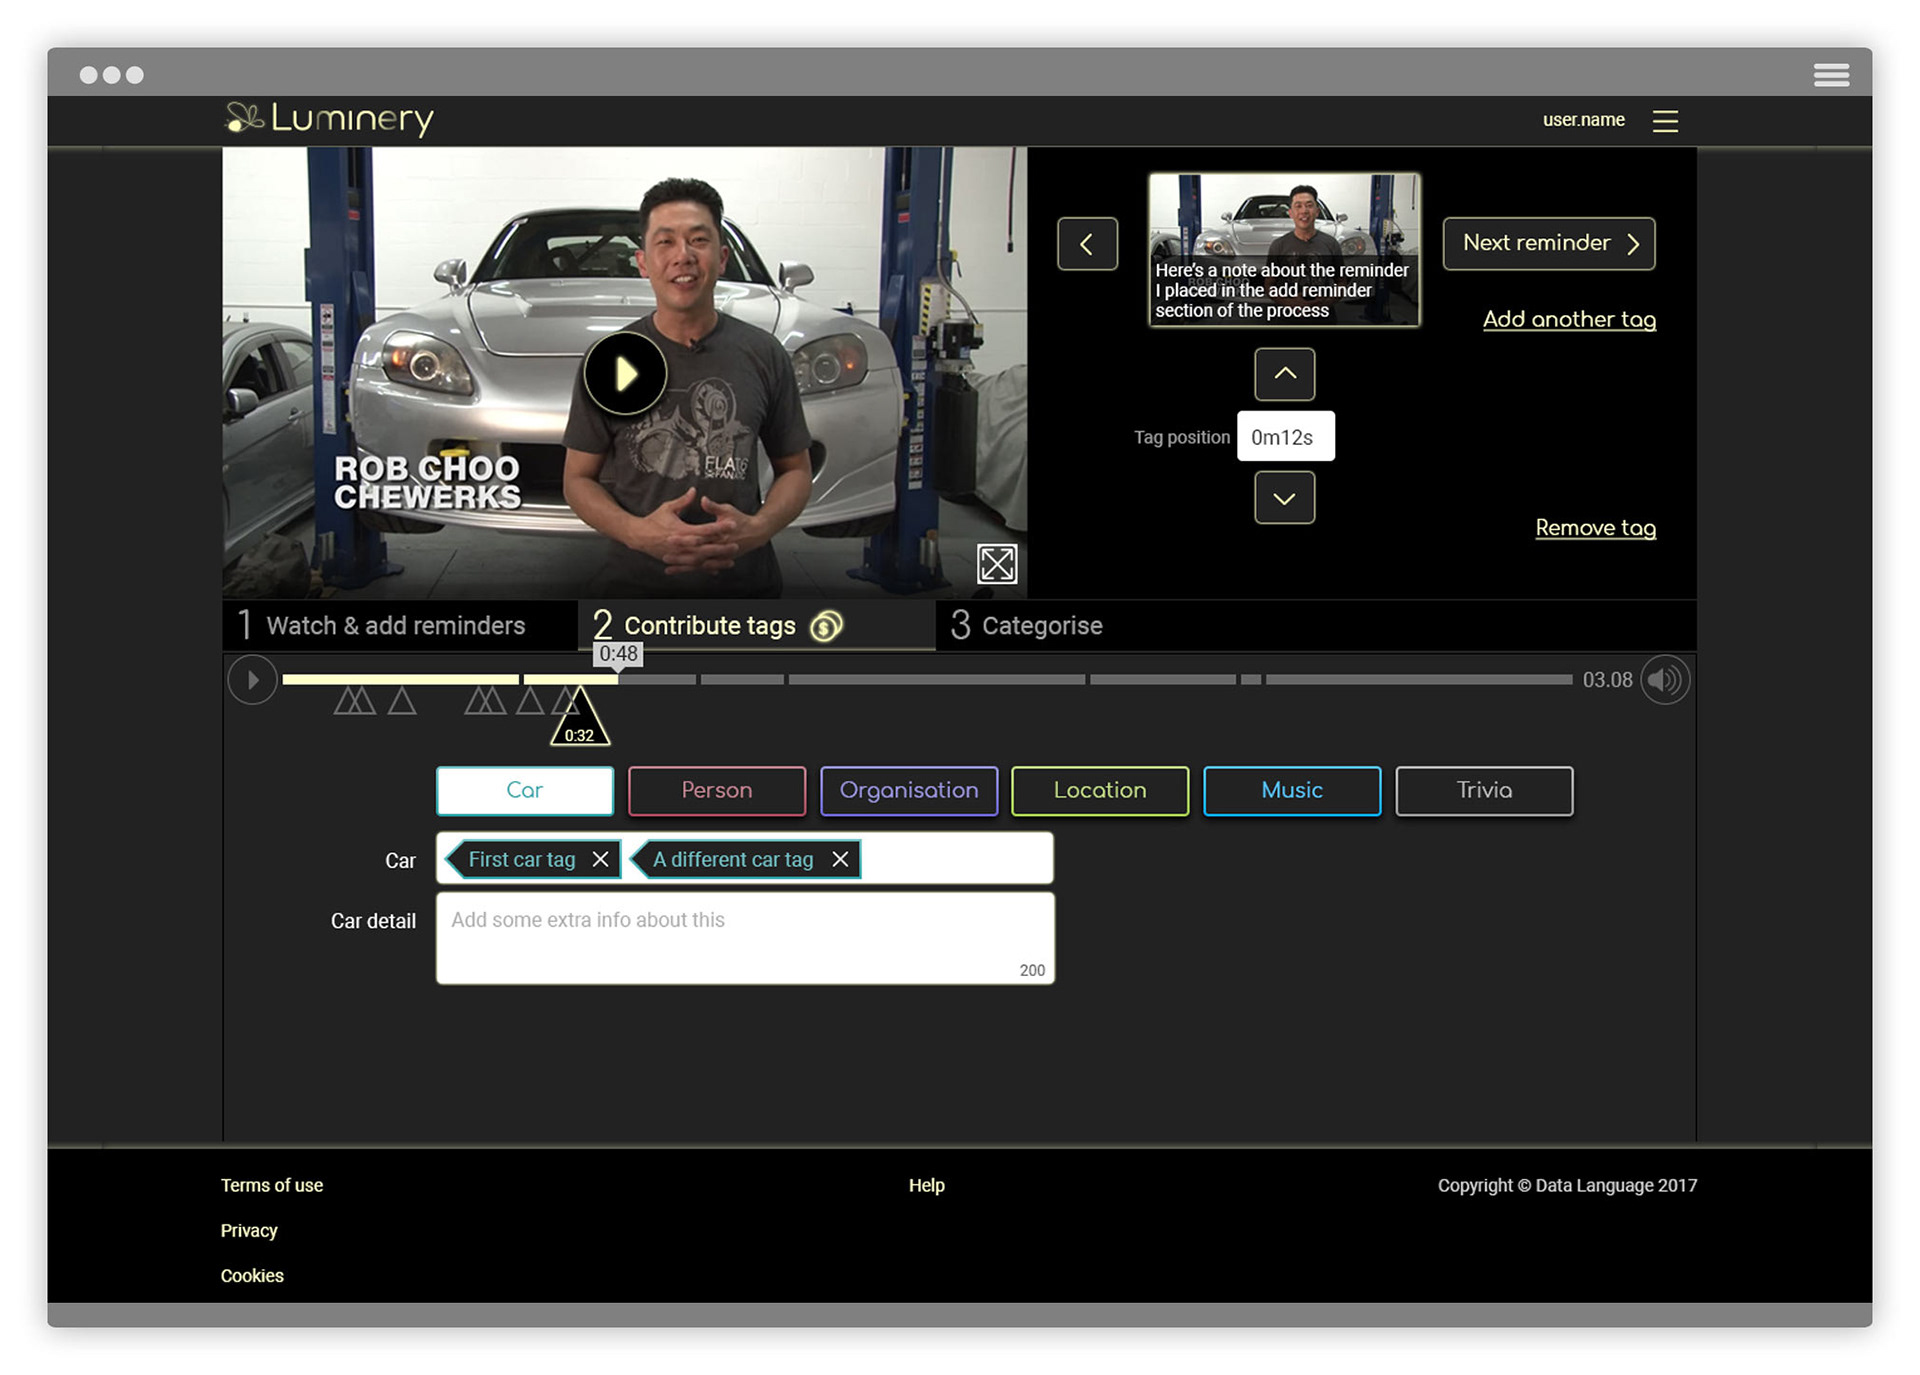Select the Trivia tag category
Screen dimensions: 1920x1375
pos(1484,791)
